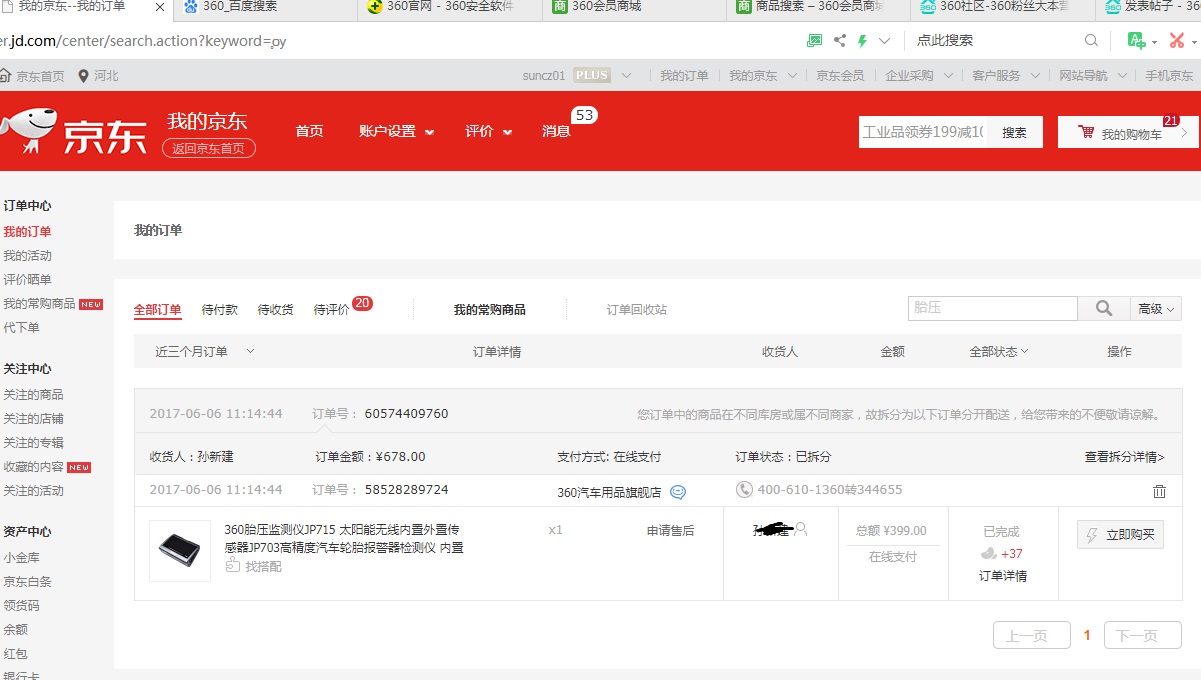Click the browser search magnifier icon

1091,41
